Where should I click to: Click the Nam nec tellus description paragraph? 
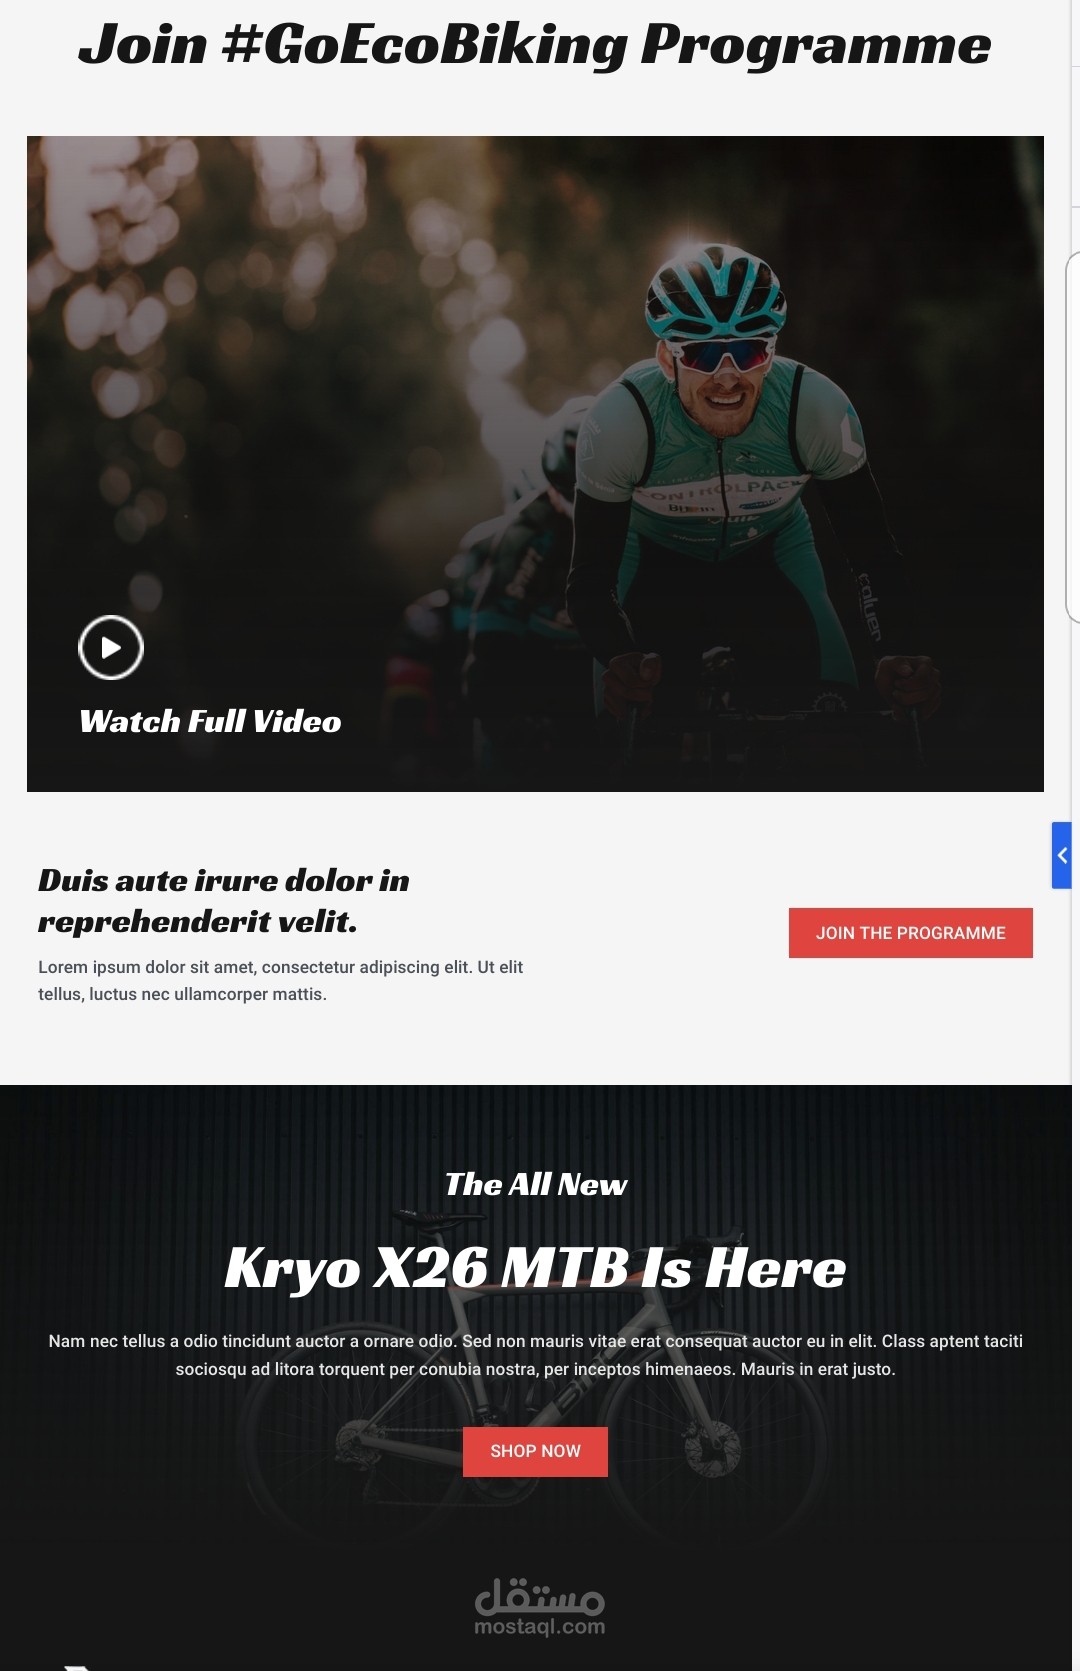click(x=535, y=1355)
